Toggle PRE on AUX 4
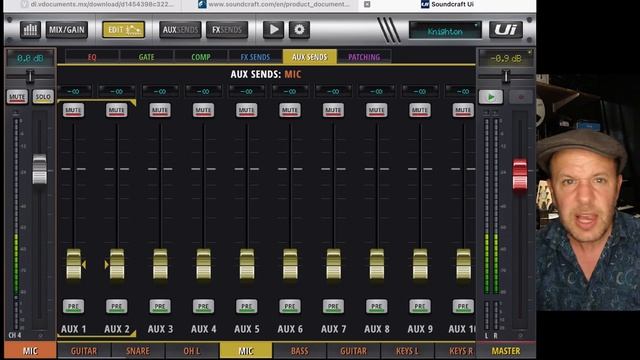This screenshot has height=360, width=640. (203, 307)
